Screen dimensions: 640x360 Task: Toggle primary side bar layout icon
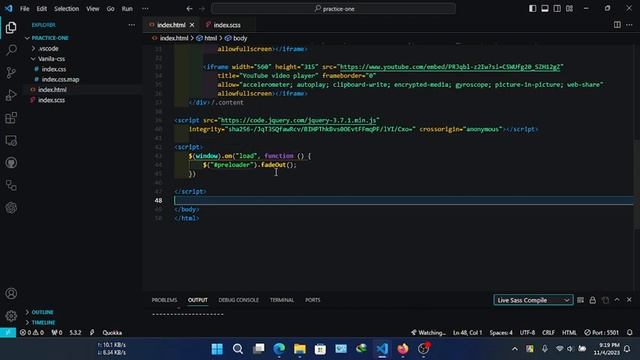pos(533,9)
